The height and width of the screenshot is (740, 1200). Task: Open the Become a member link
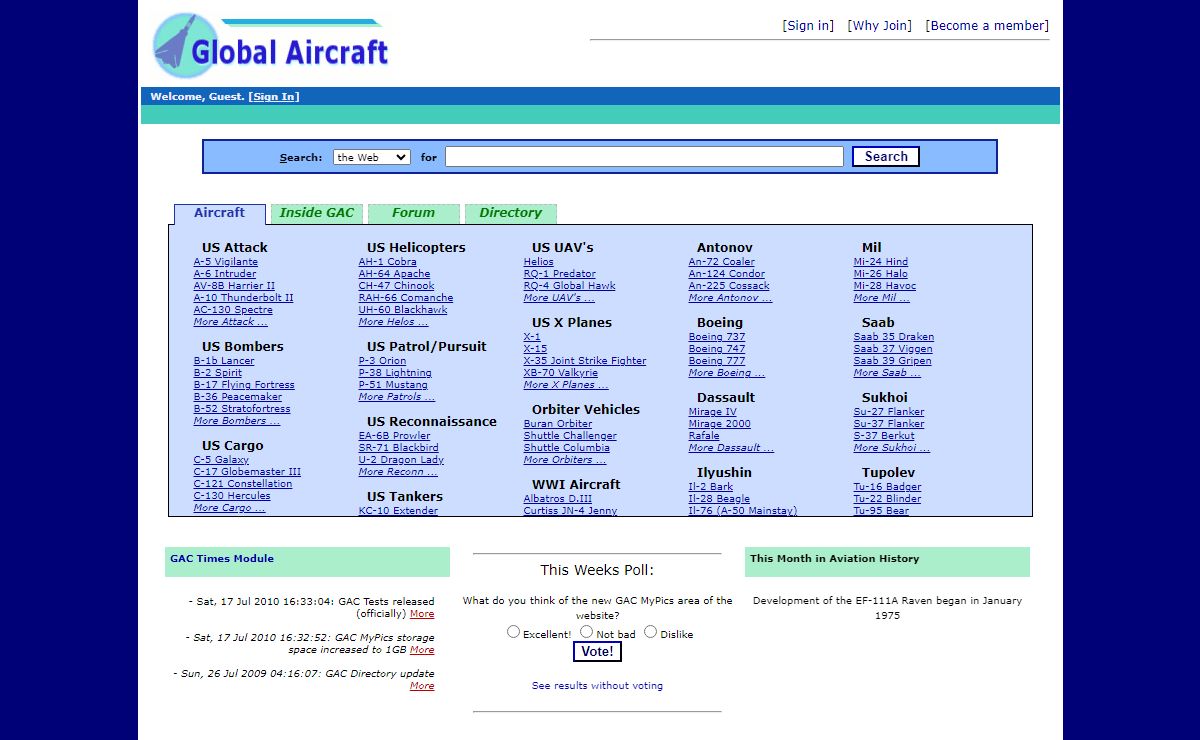(987, 26)
